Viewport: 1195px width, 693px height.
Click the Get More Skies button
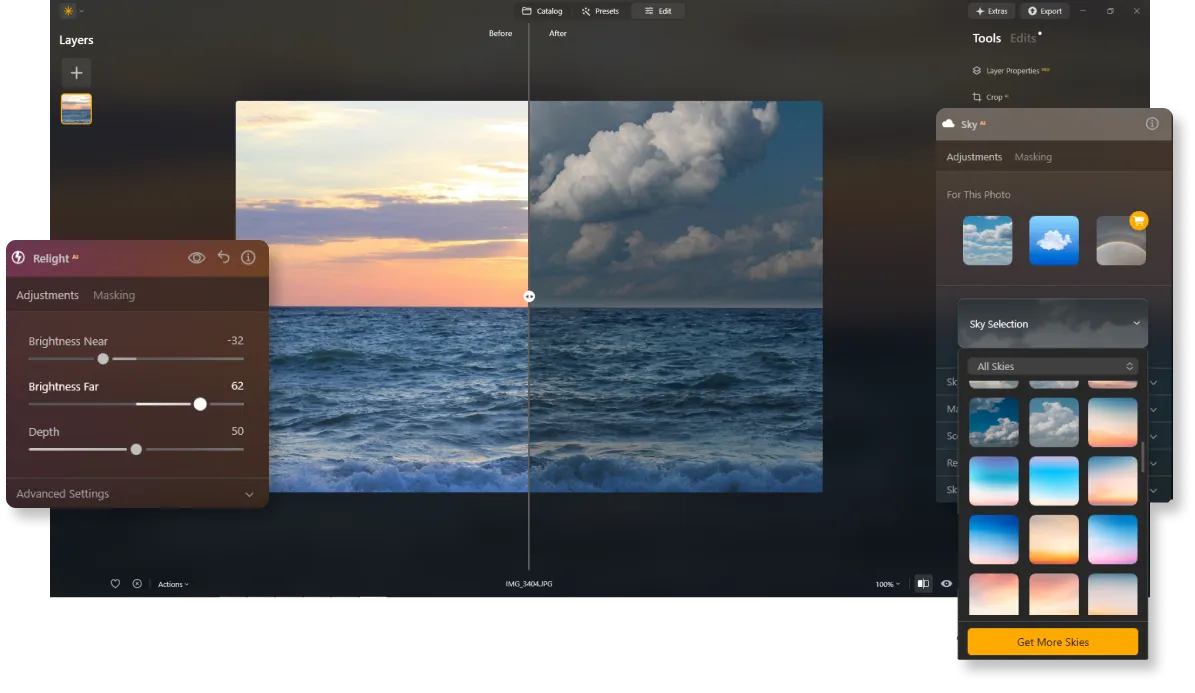pos(1052,642)
